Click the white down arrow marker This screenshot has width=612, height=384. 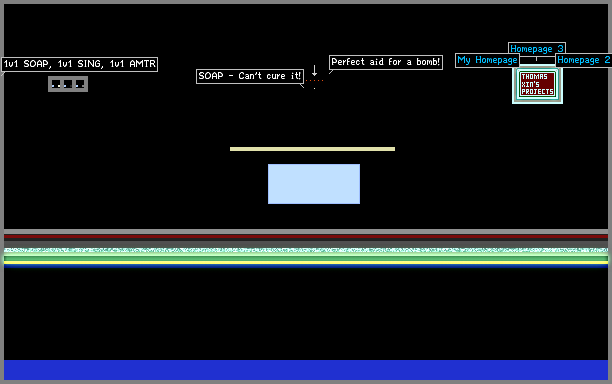(x=314, y=71)
